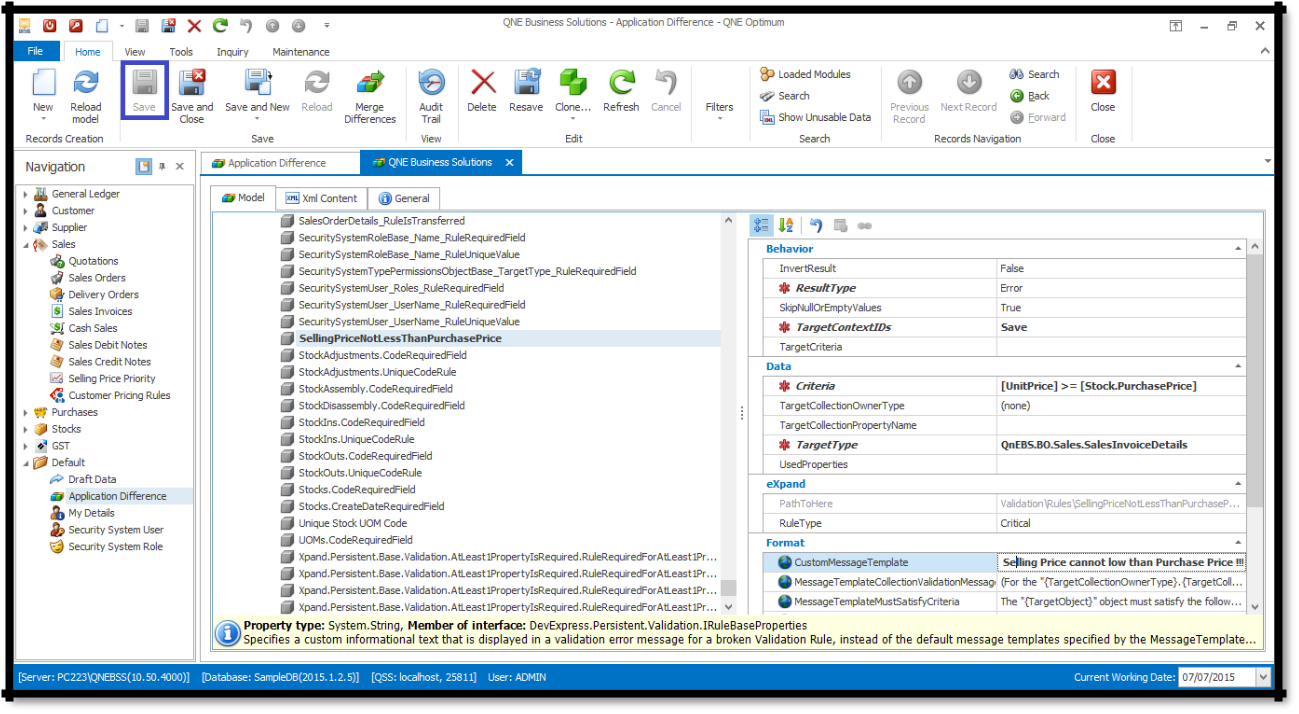Click the Save and Close ribbon icon
Image resolution: width=1299 pixels, height=714 pixels.
[191, 82]
